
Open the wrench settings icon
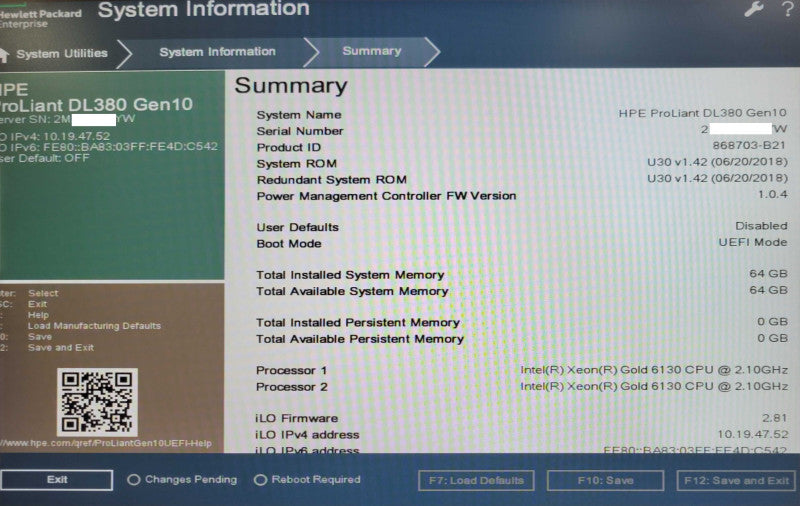[x=754, y=9]
